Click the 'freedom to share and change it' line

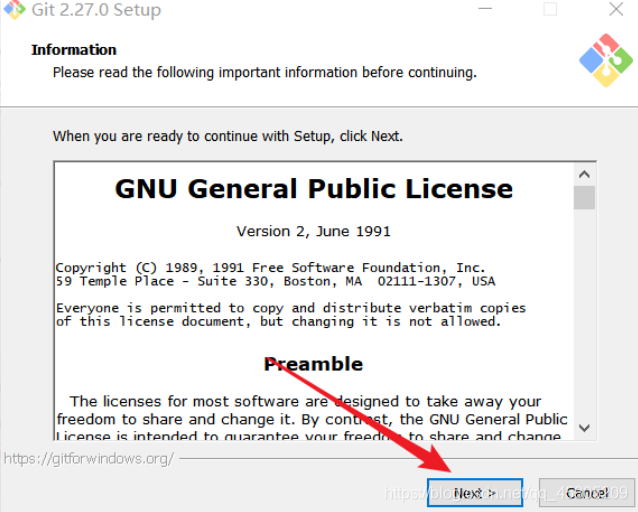point(312,419)
